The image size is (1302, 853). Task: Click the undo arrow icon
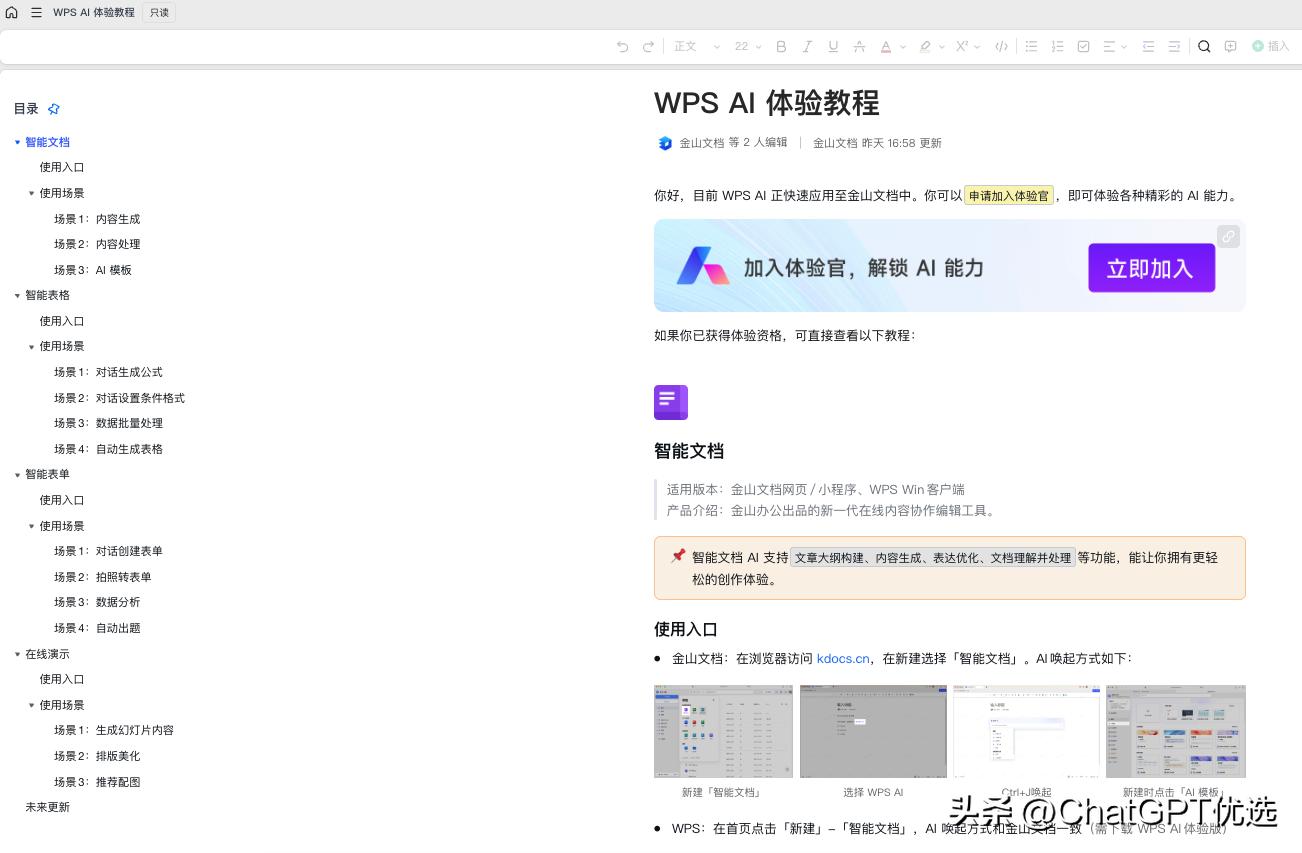(x=621, y=46)
